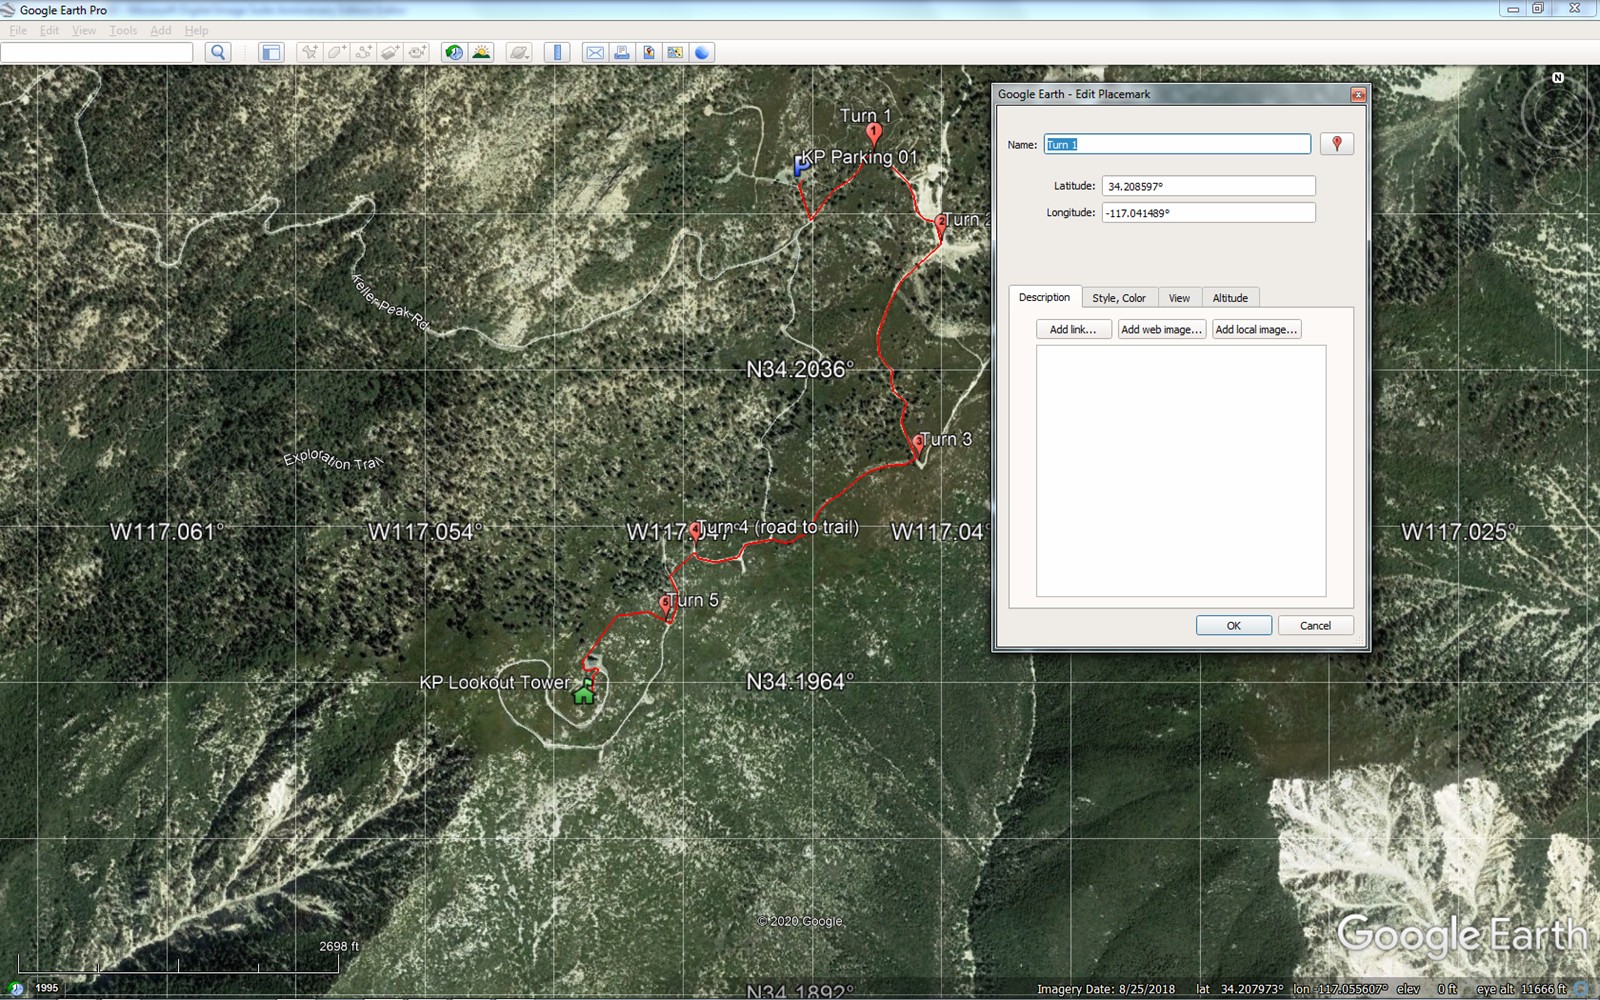
Task: Click the Email toolbar icon
Action: 595,53
